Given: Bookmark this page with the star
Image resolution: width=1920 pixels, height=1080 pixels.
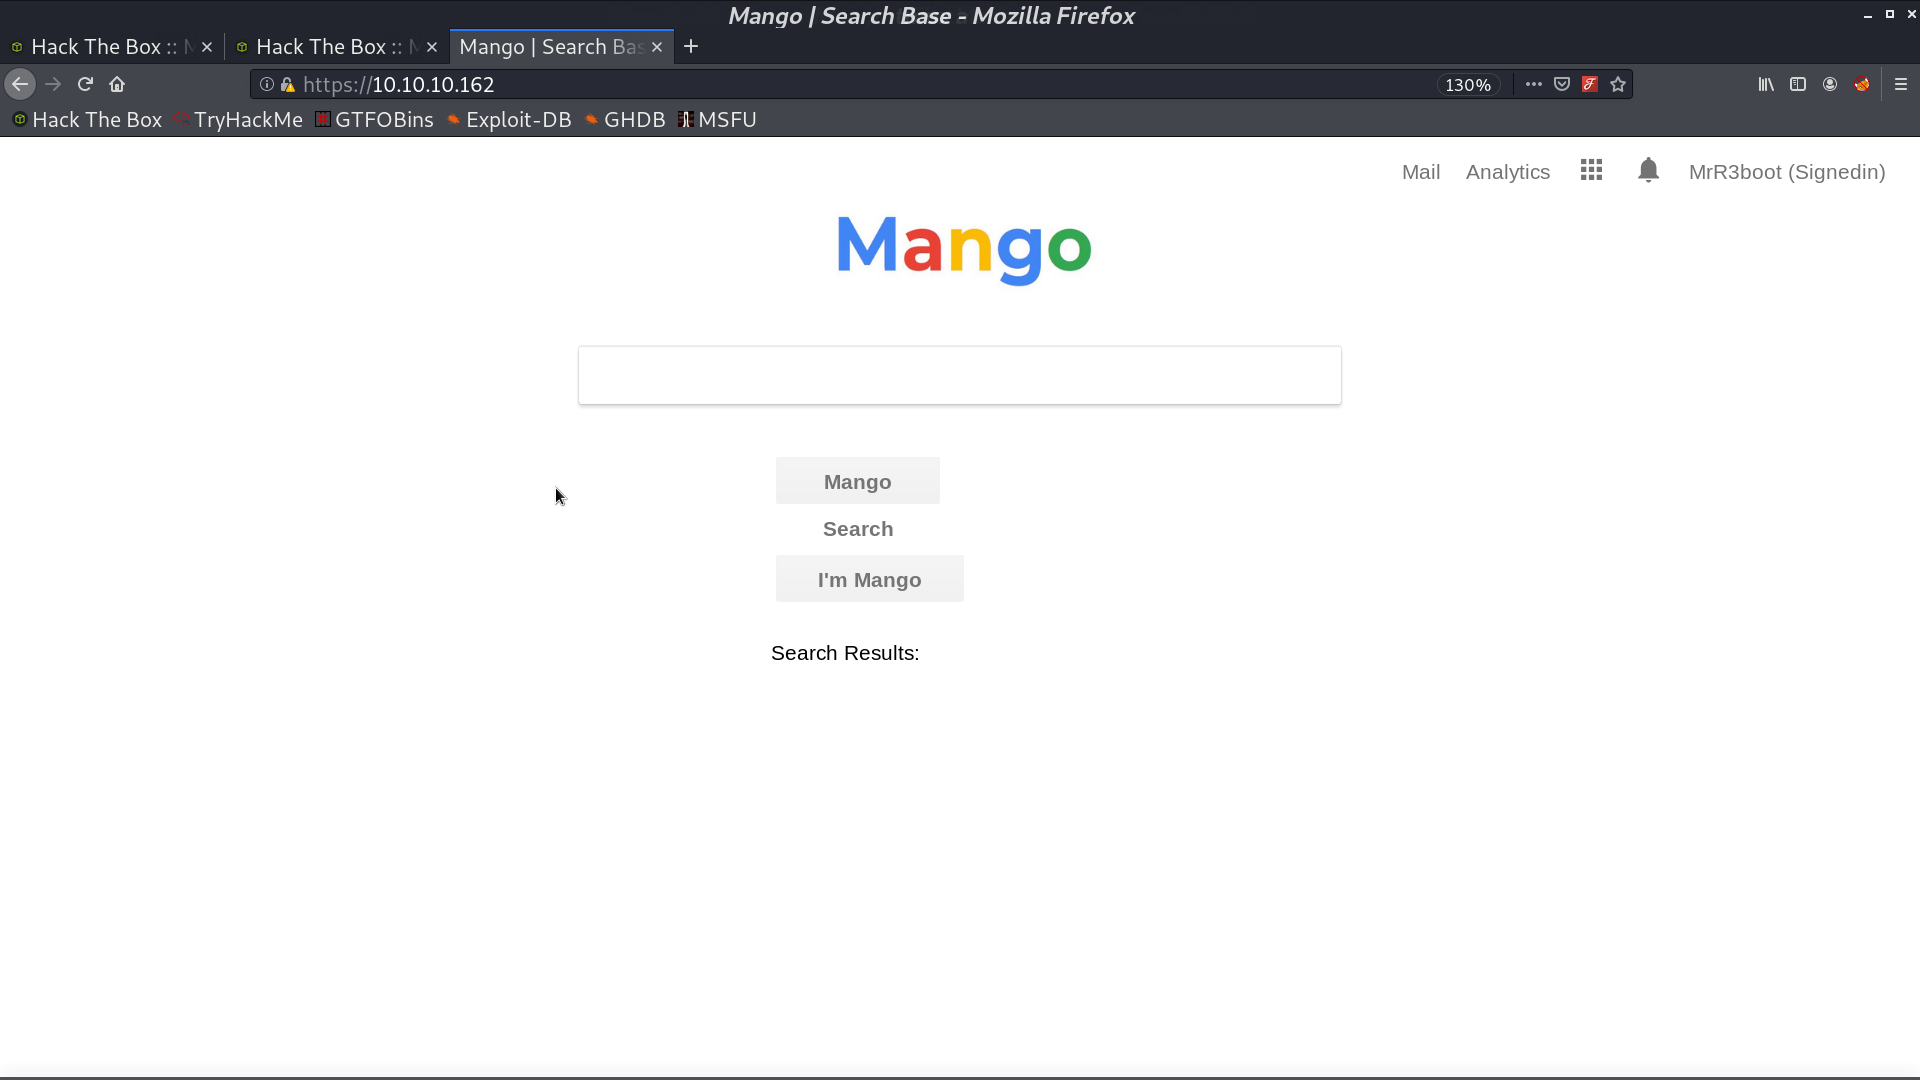Looking at the screenshot, I should click(1618, 85).
